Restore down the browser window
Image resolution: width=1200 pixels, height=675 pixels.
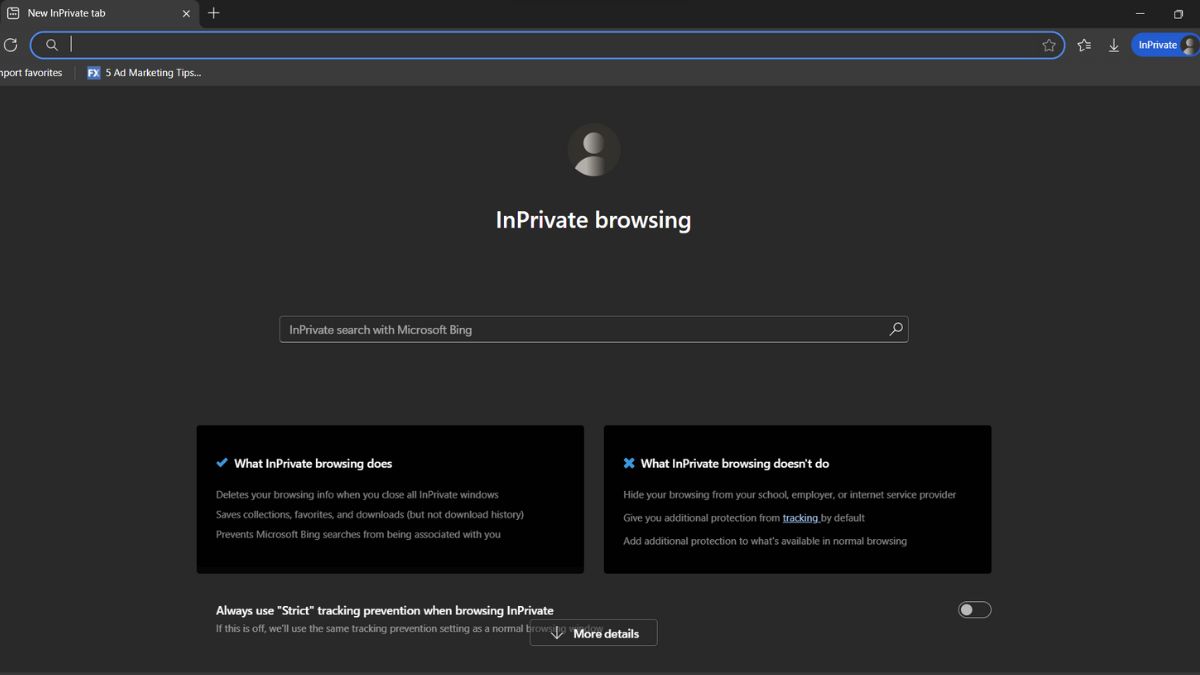coord(1178,14)
